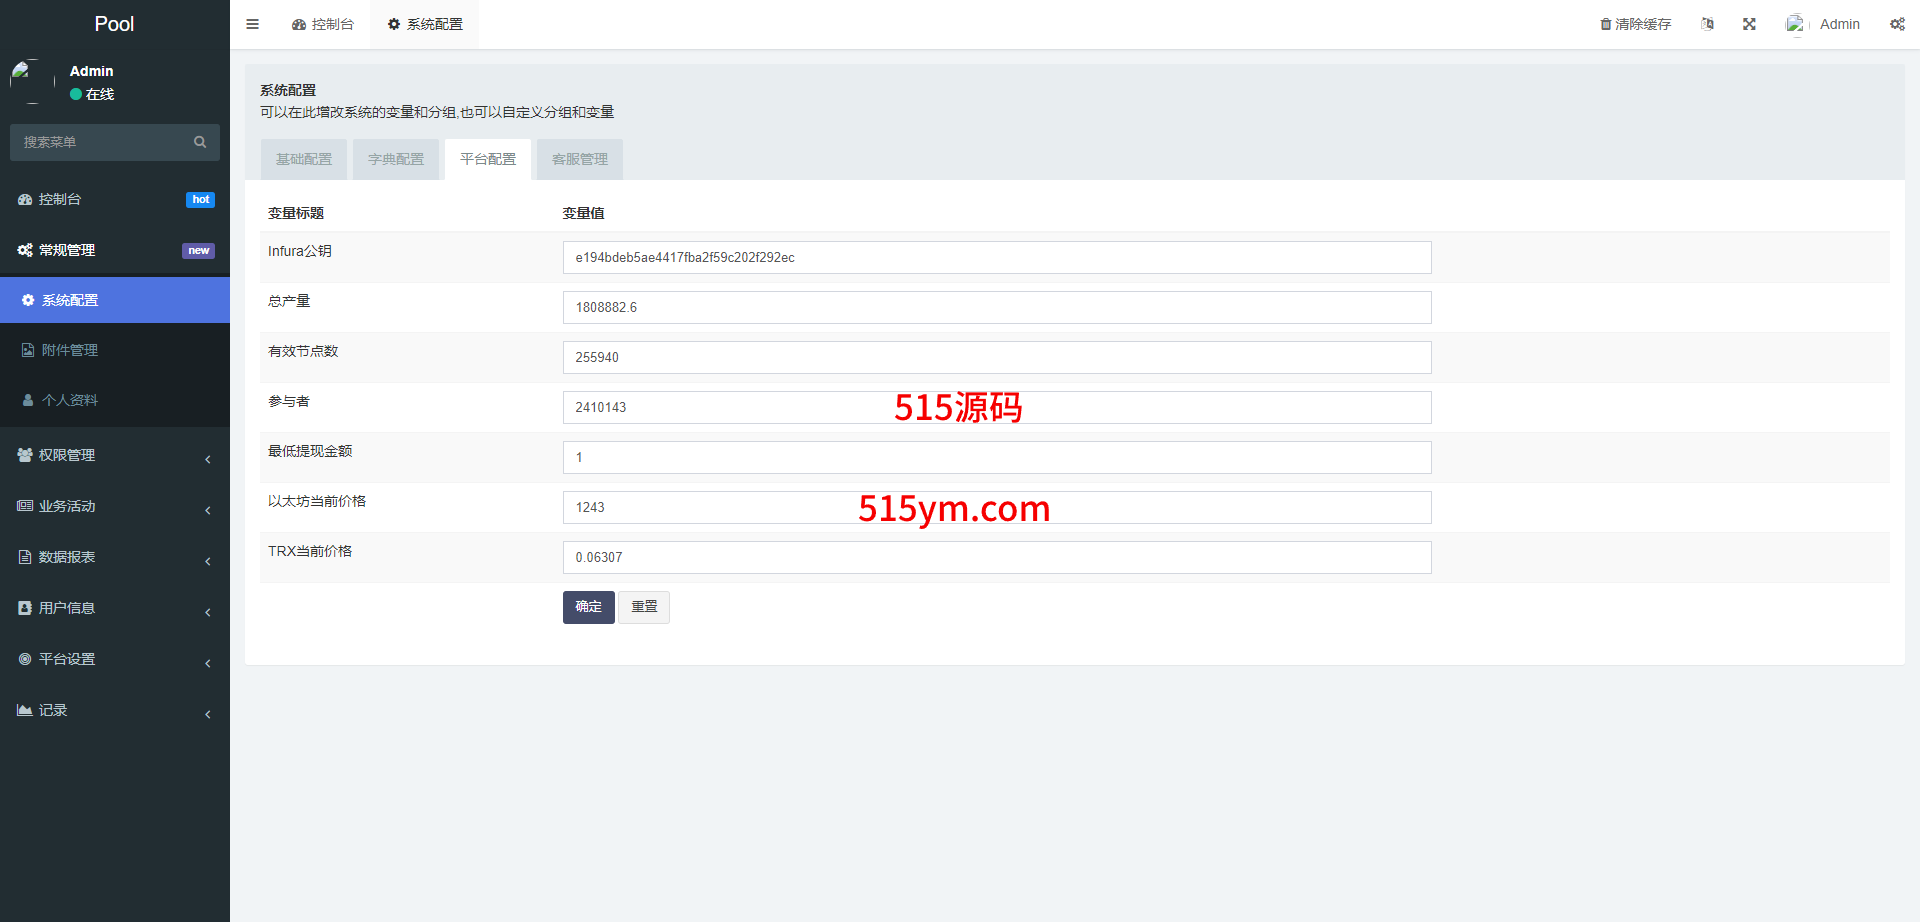Viewport: 1920px width, 922px height.
Task: Toggle the sidebar hamburger menu icon
Action: click(252, 24)
